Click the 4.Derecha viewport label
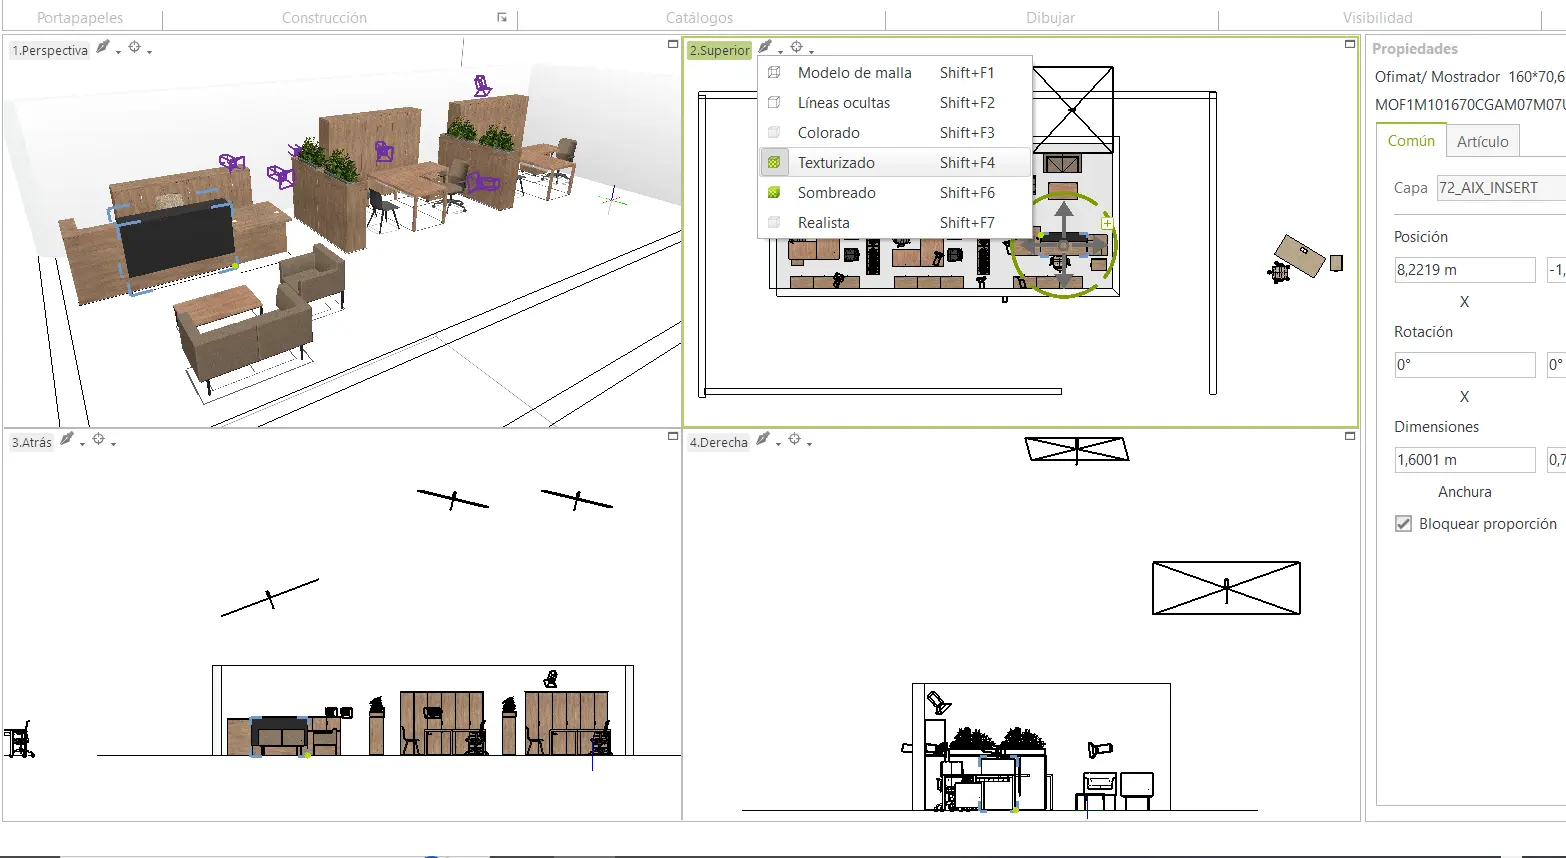 (x=718, y=442)
